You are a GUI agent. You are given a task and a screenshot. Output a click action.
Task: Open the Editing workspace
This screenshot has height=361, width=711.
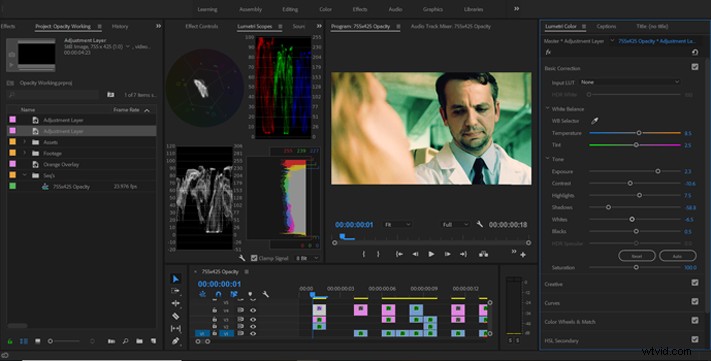[x=290, y=9]
